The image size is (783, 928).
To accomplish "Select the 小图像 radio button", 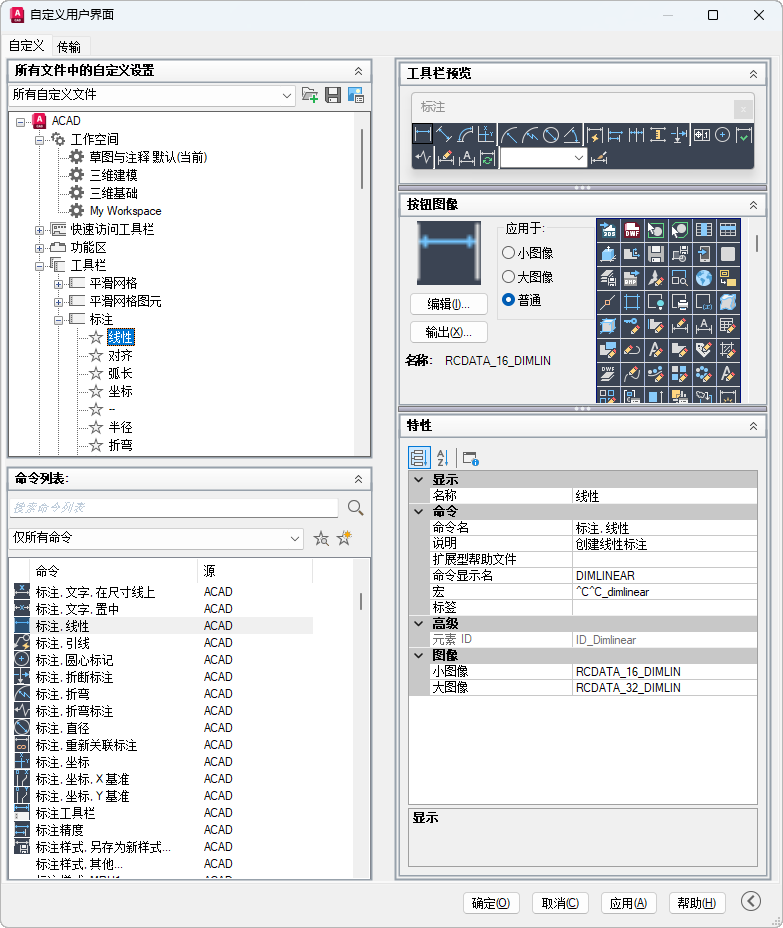I will (508, 253).
